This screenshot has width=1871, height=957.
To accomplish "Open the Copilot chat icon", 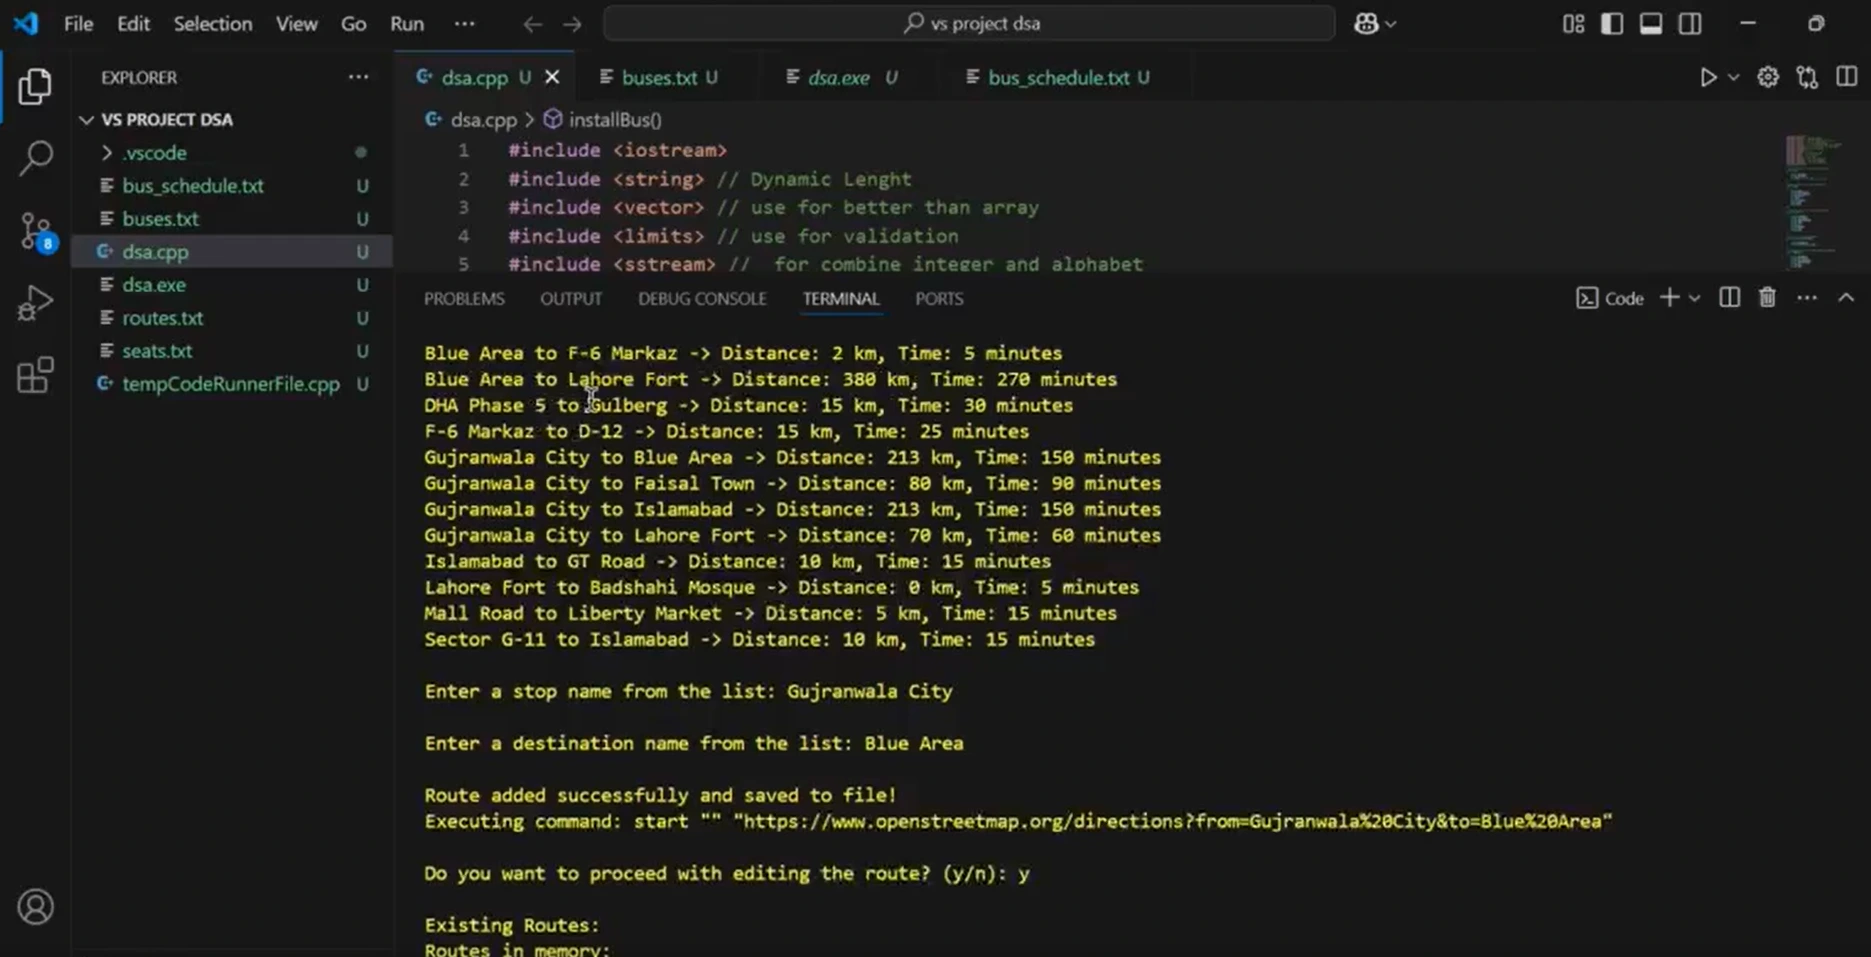I will (1366, 24).
